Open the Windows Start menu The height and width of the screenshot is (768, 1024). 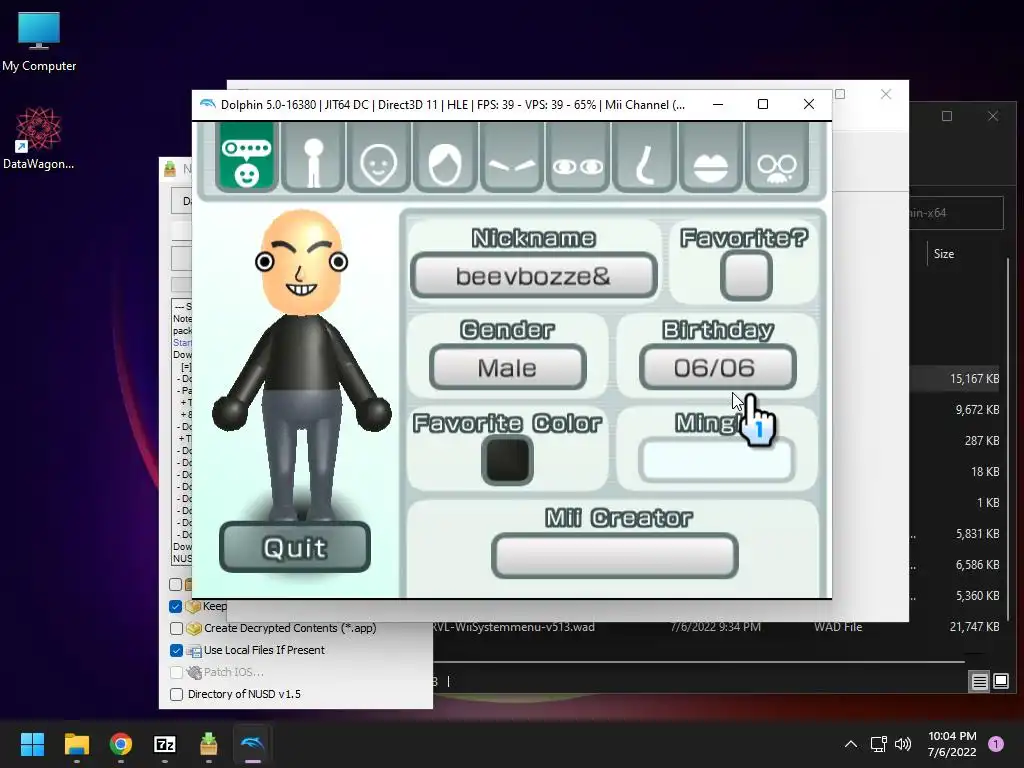point(32,744)
